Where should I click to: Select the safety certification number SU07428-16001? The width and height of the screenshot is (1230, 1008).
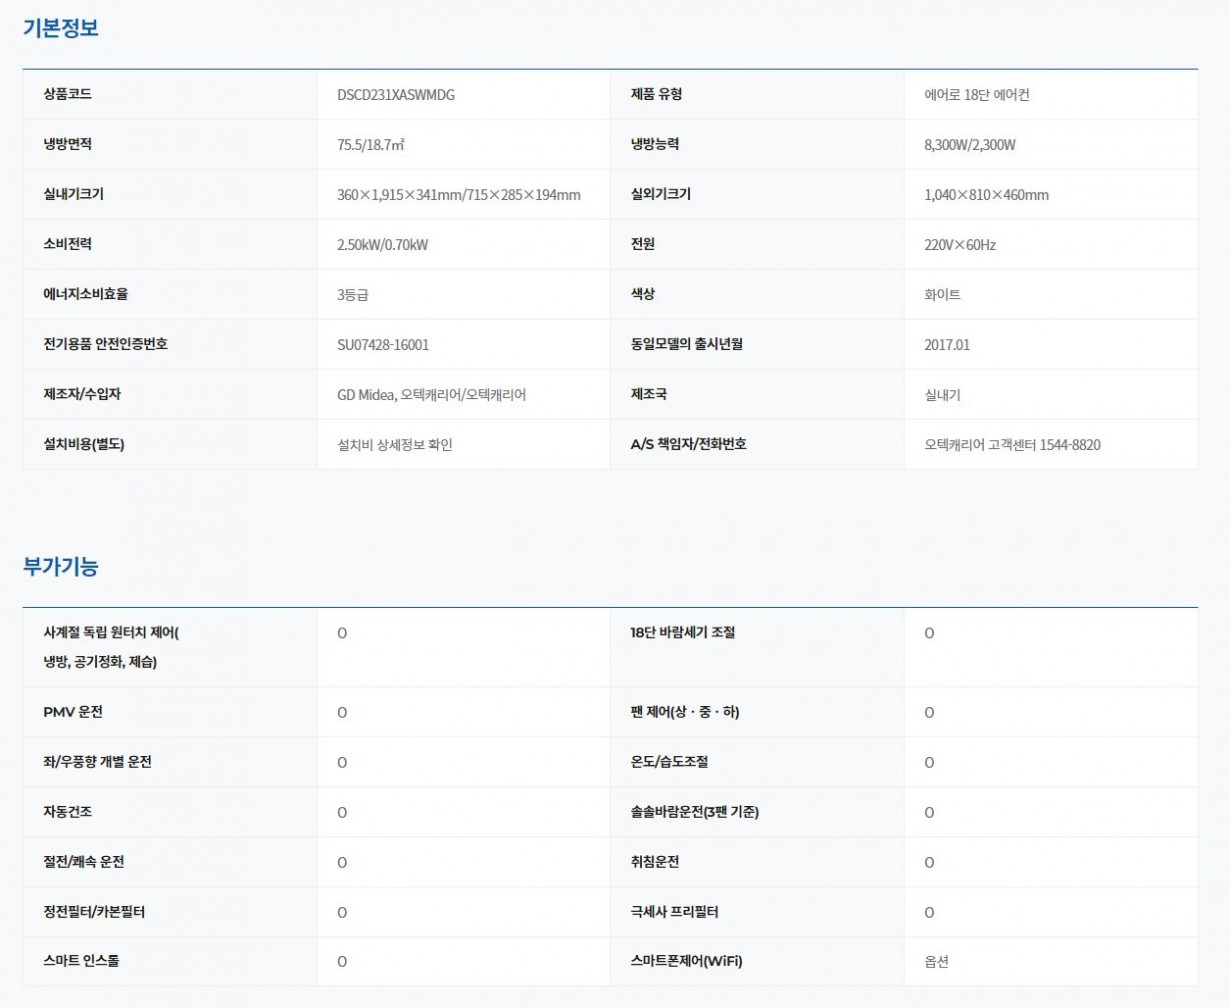[x=383, y=345]
